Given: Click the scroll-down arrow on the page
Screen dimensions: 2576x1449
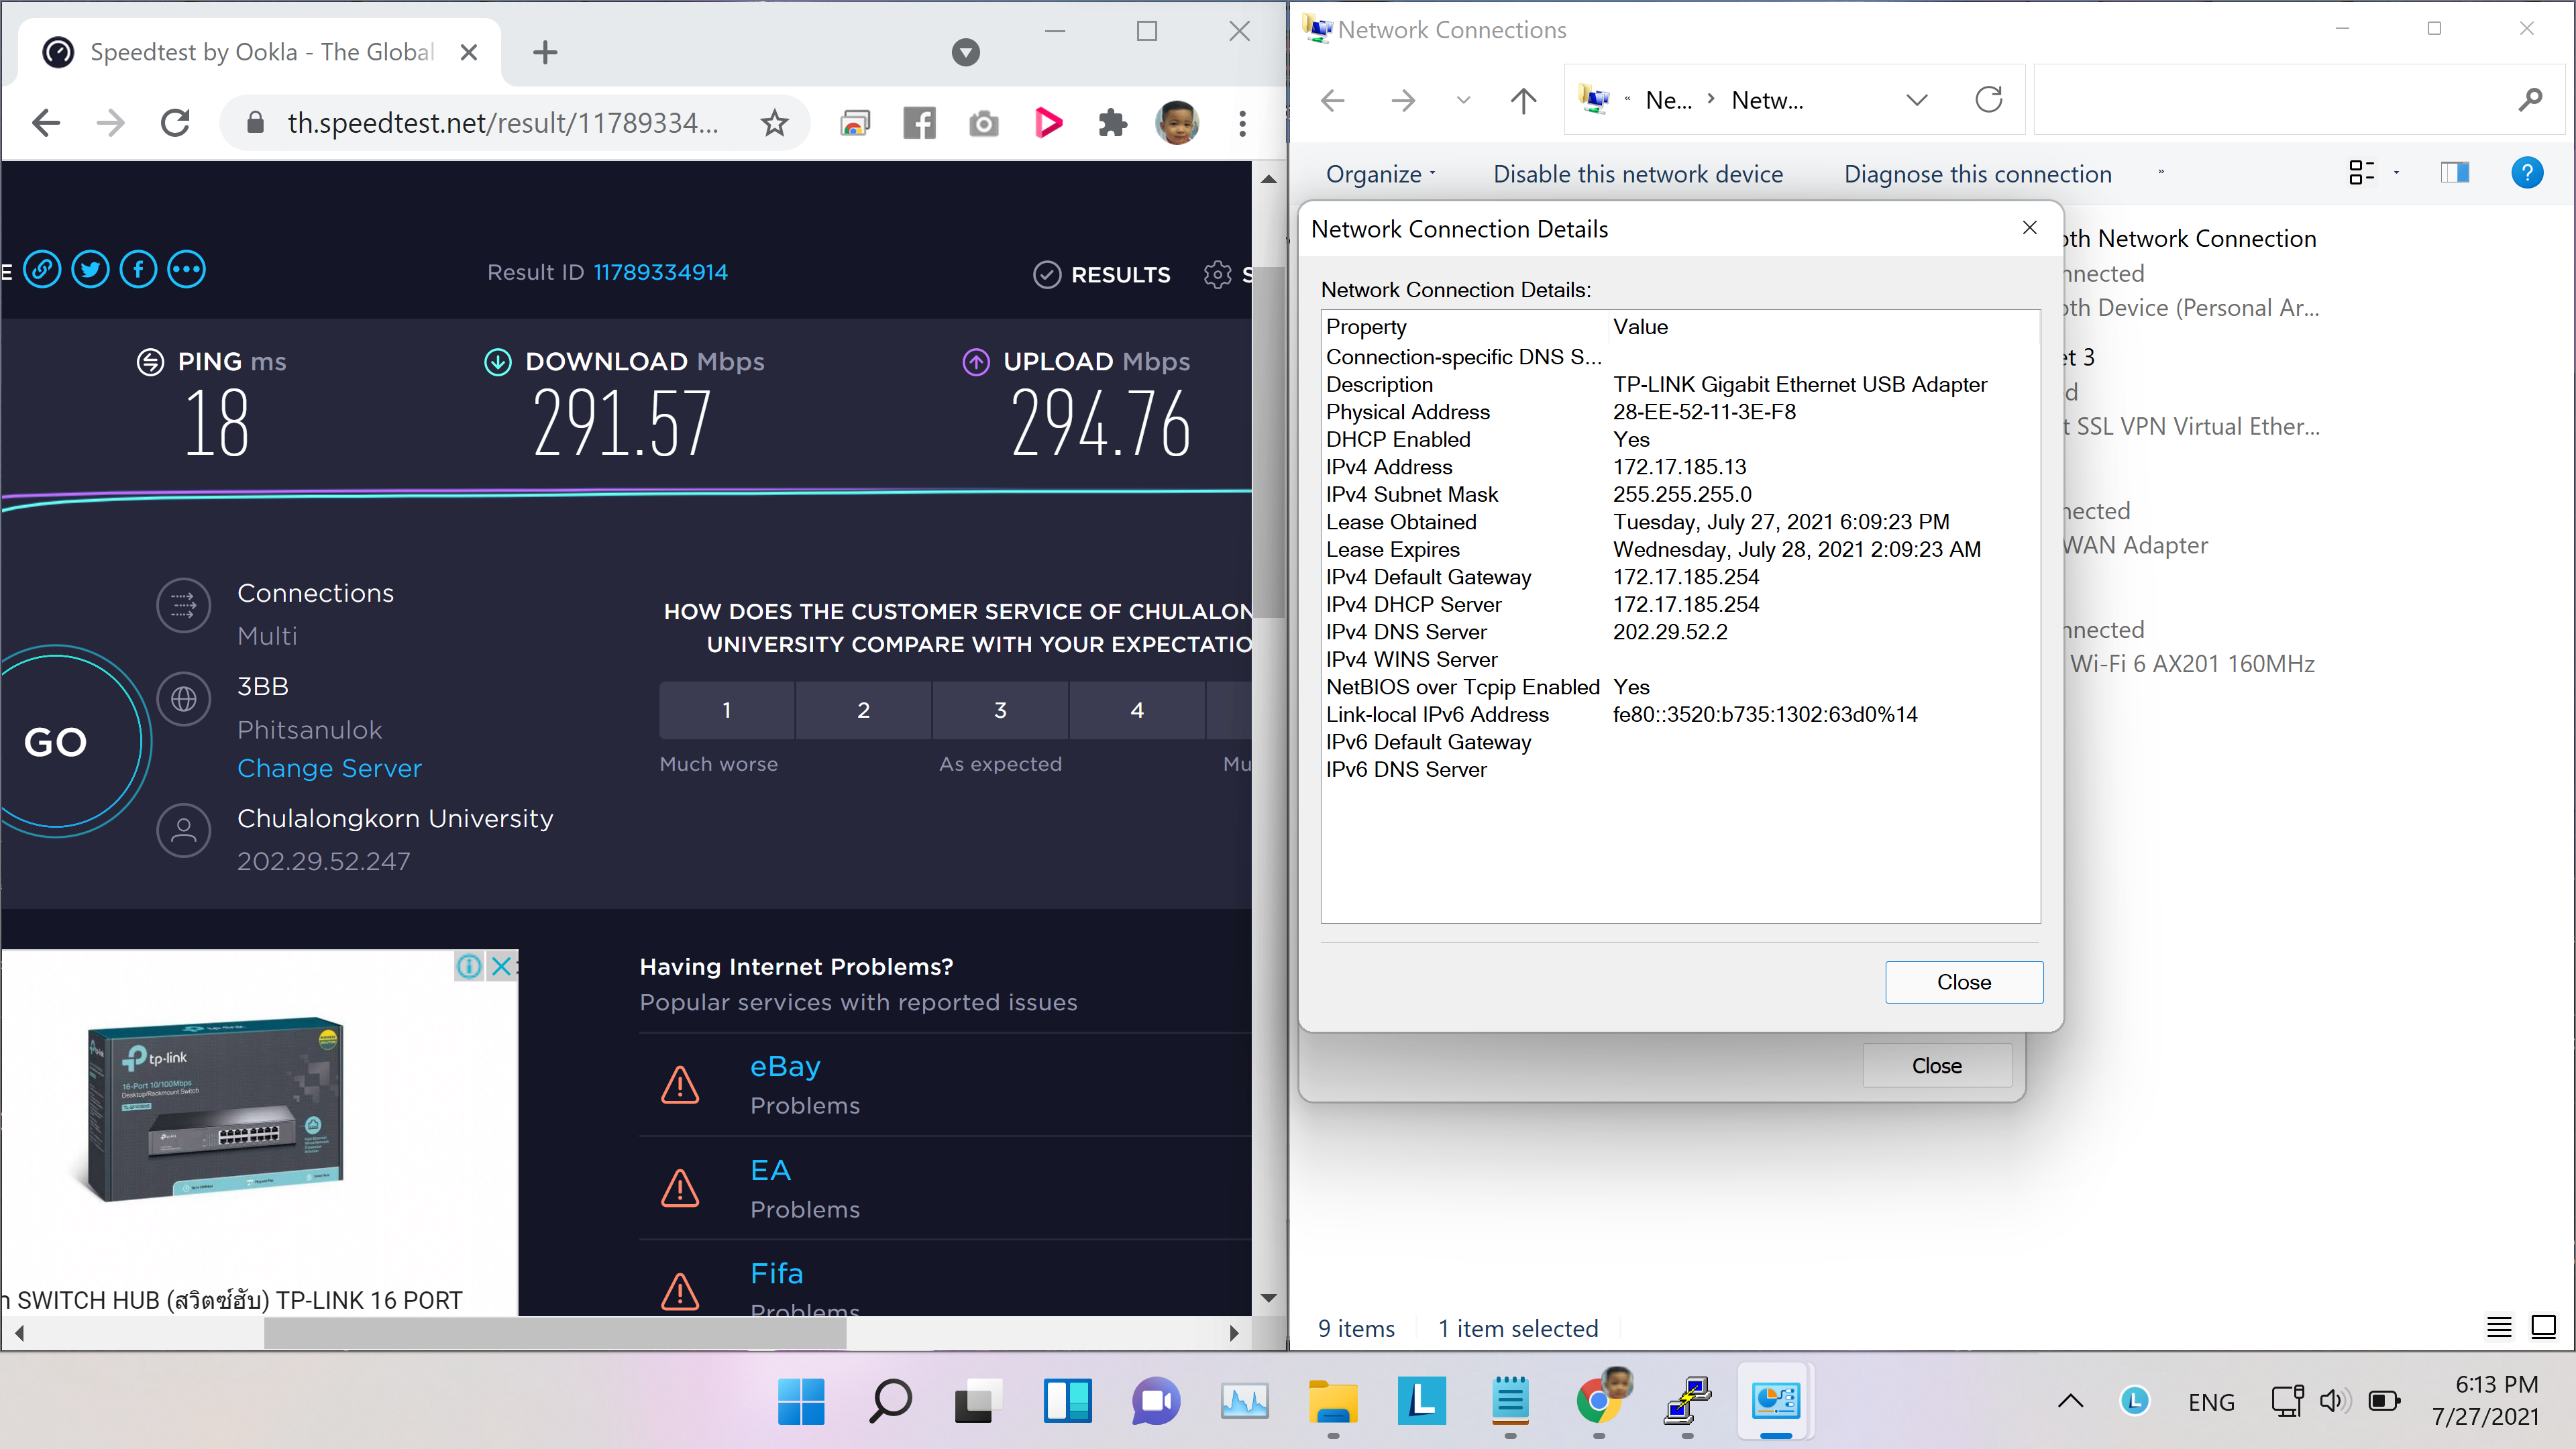Looking at the screenshot, I should tap(1269, 1298).
